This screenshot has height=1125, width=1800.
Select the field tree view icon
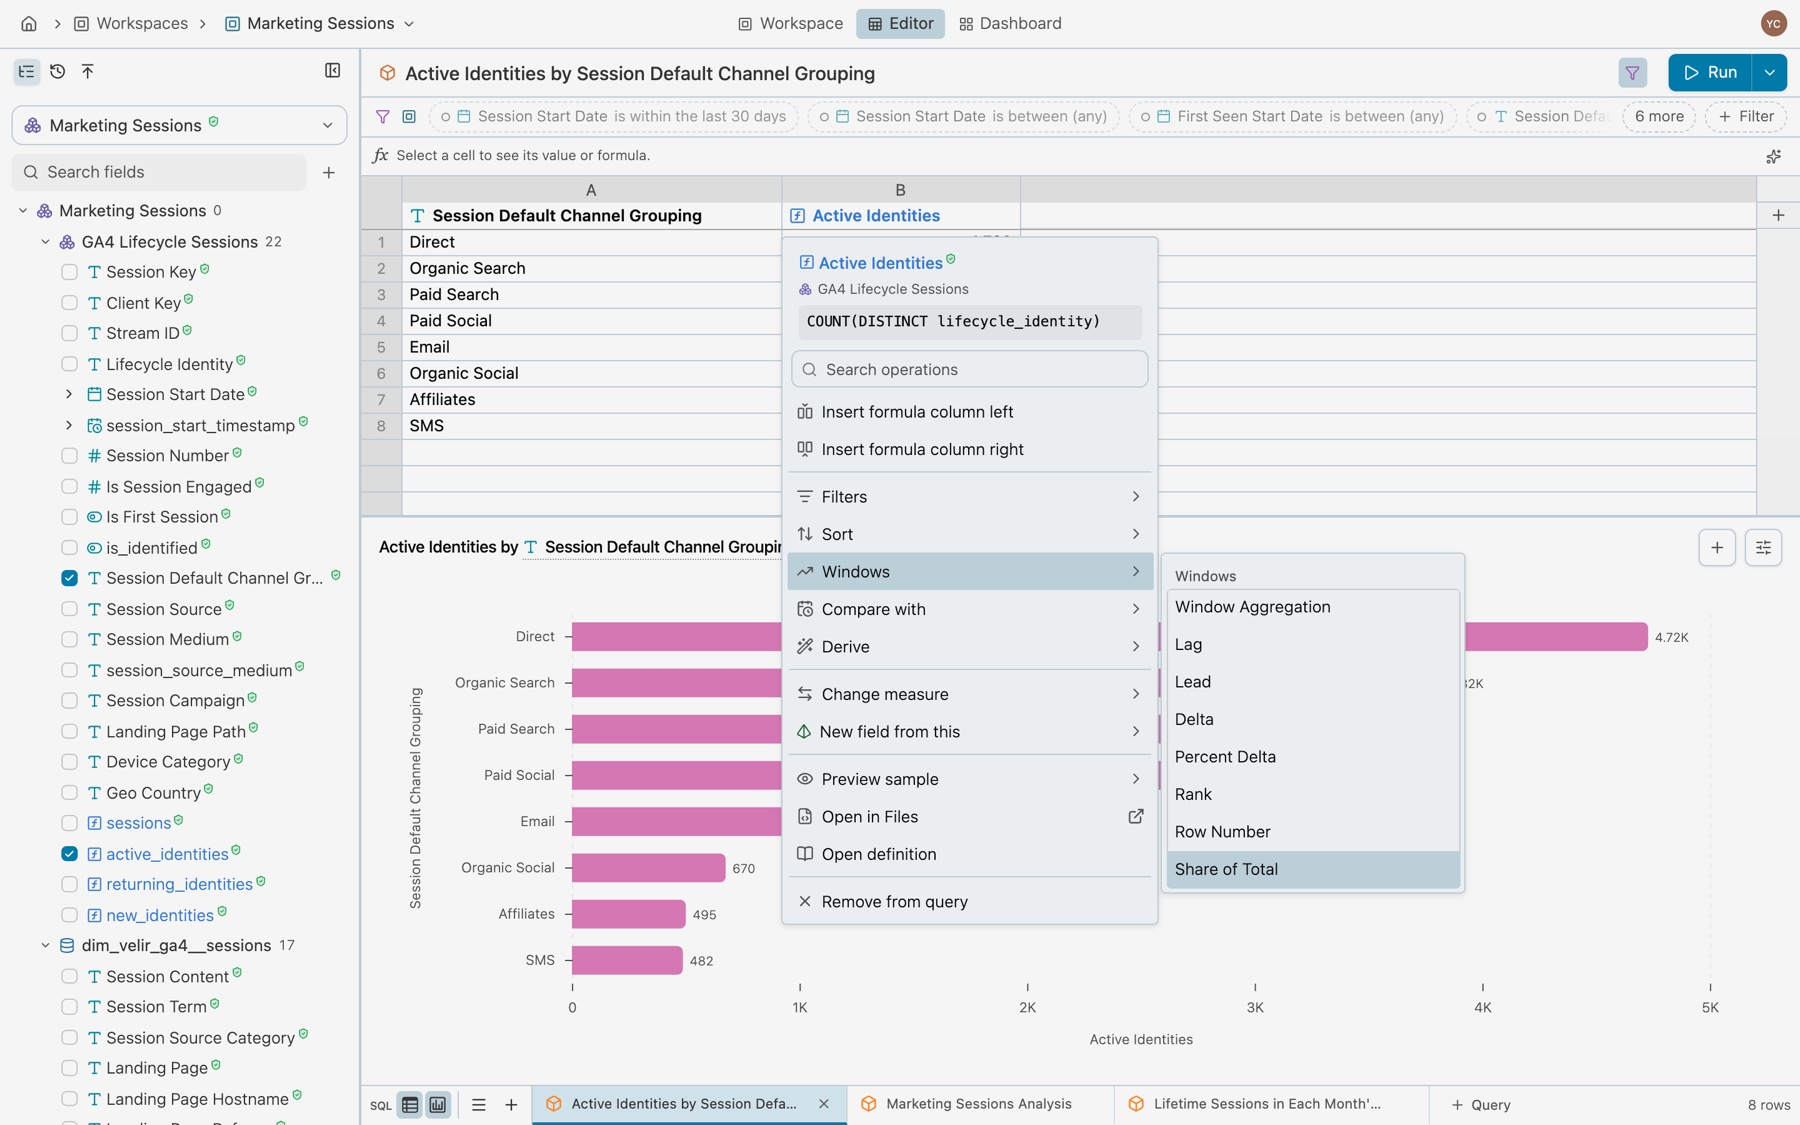coord(26,71)
